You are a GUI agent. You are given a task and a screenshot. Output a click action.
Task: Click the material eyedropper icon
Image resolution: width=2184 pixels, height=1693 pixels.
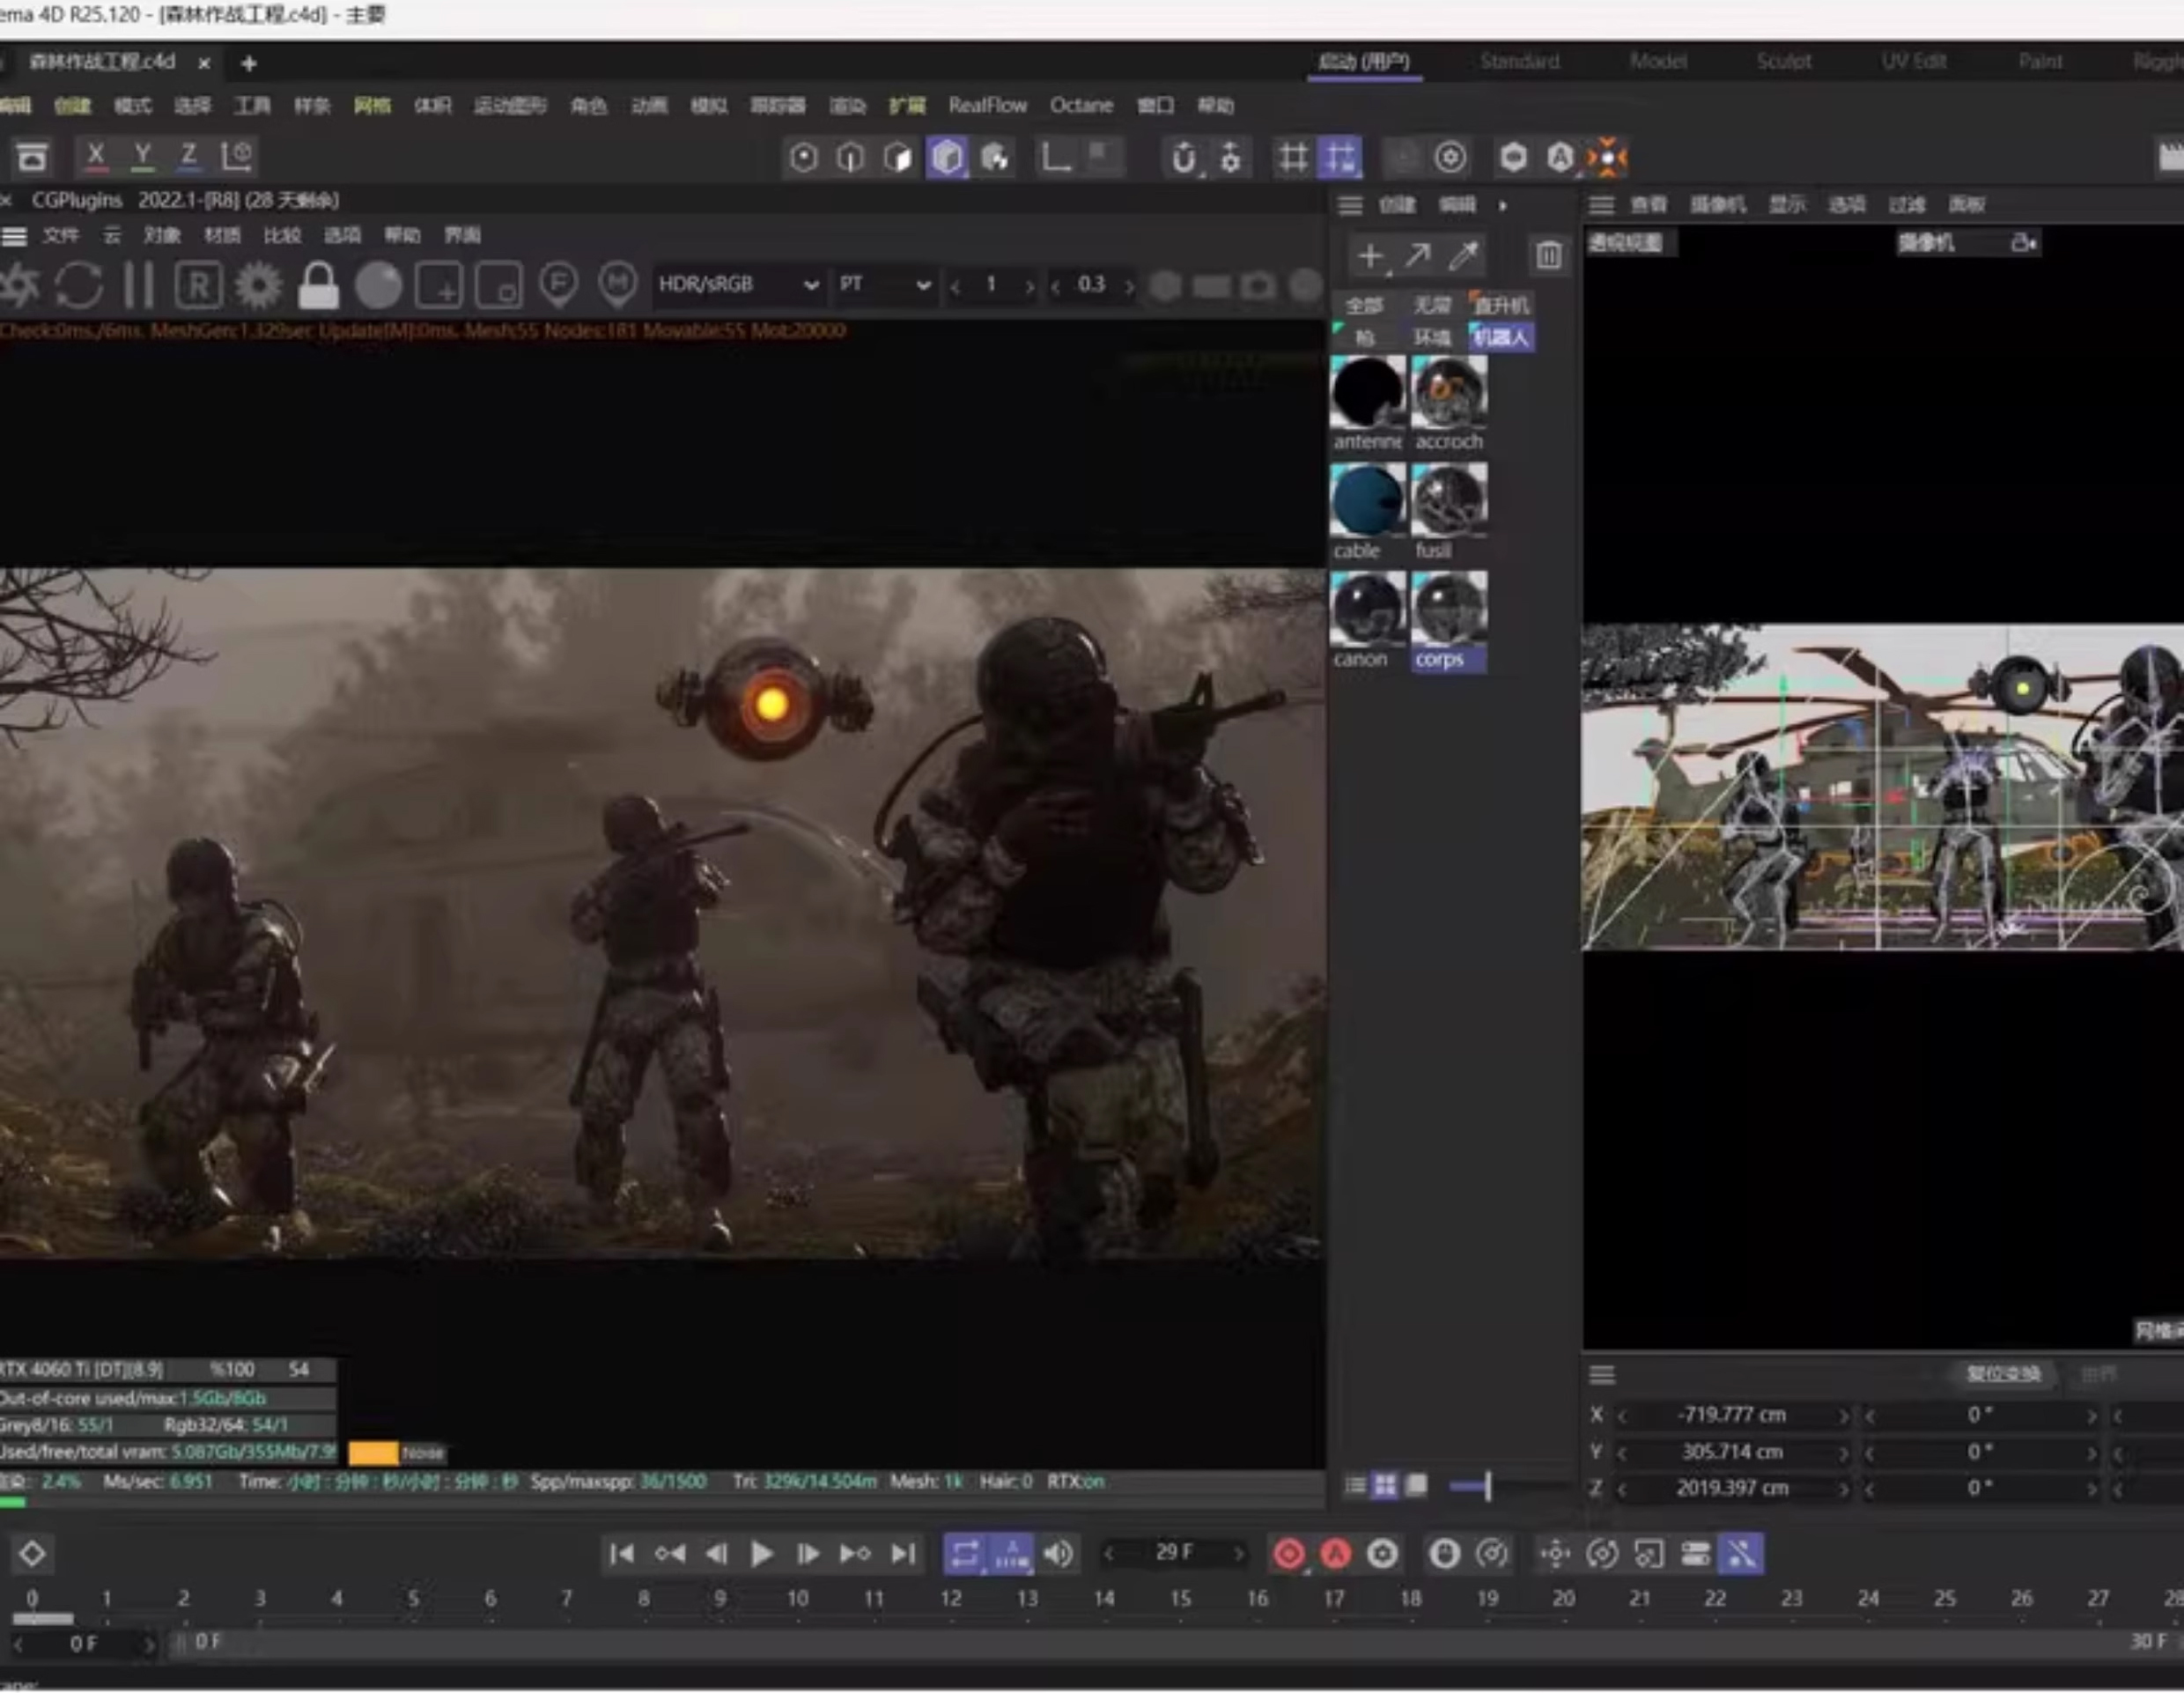pyautogui.click(x=1464, y=256)
